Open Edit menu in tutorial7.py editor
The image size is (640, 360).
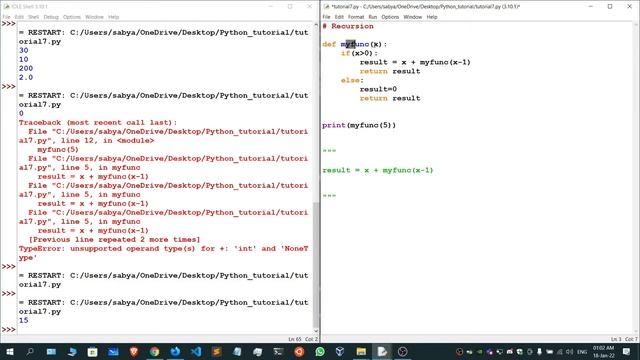[339, 17]
